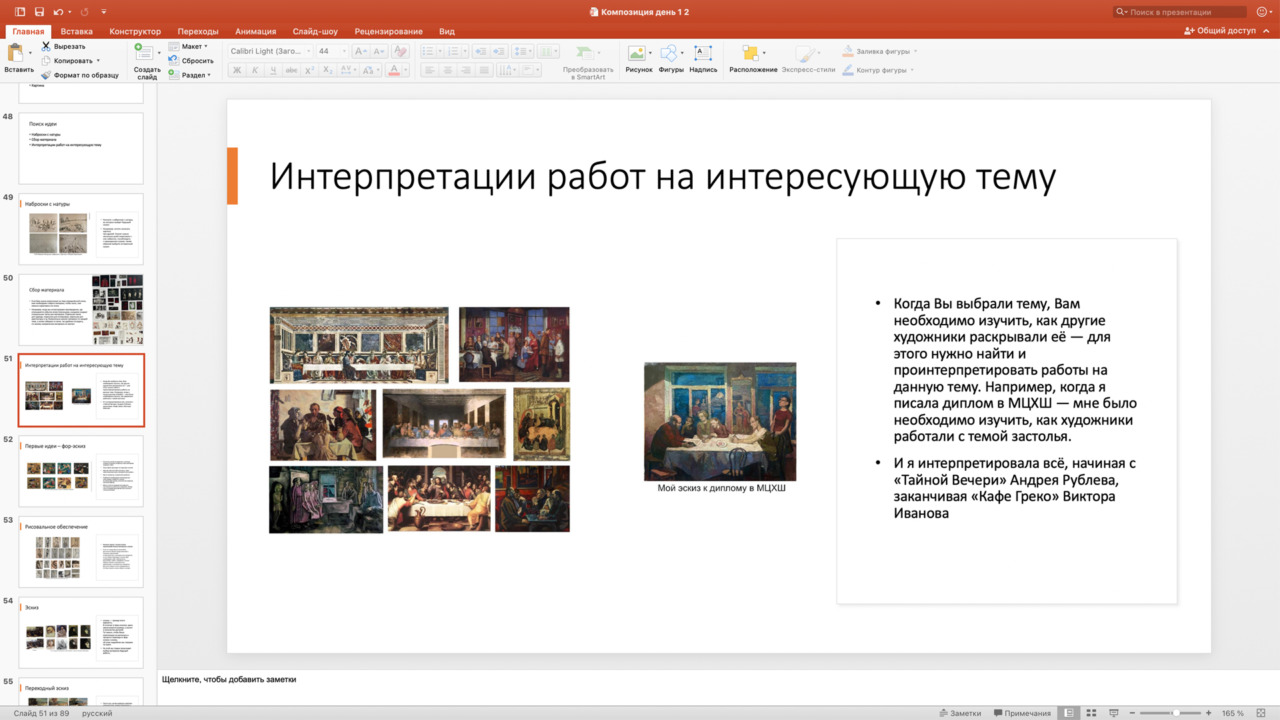The width and height of the screenshot is (1280, 720).
Task: Click the font color red swatch button
Action: coord(394,70)
